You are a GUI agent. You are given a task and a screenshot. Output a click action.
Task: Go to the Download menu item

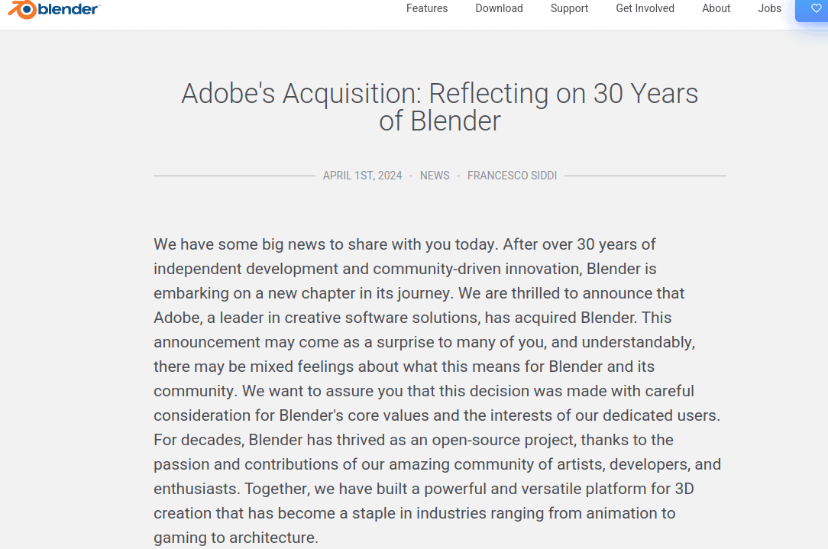pyautogui.click(x=499, y=8)
